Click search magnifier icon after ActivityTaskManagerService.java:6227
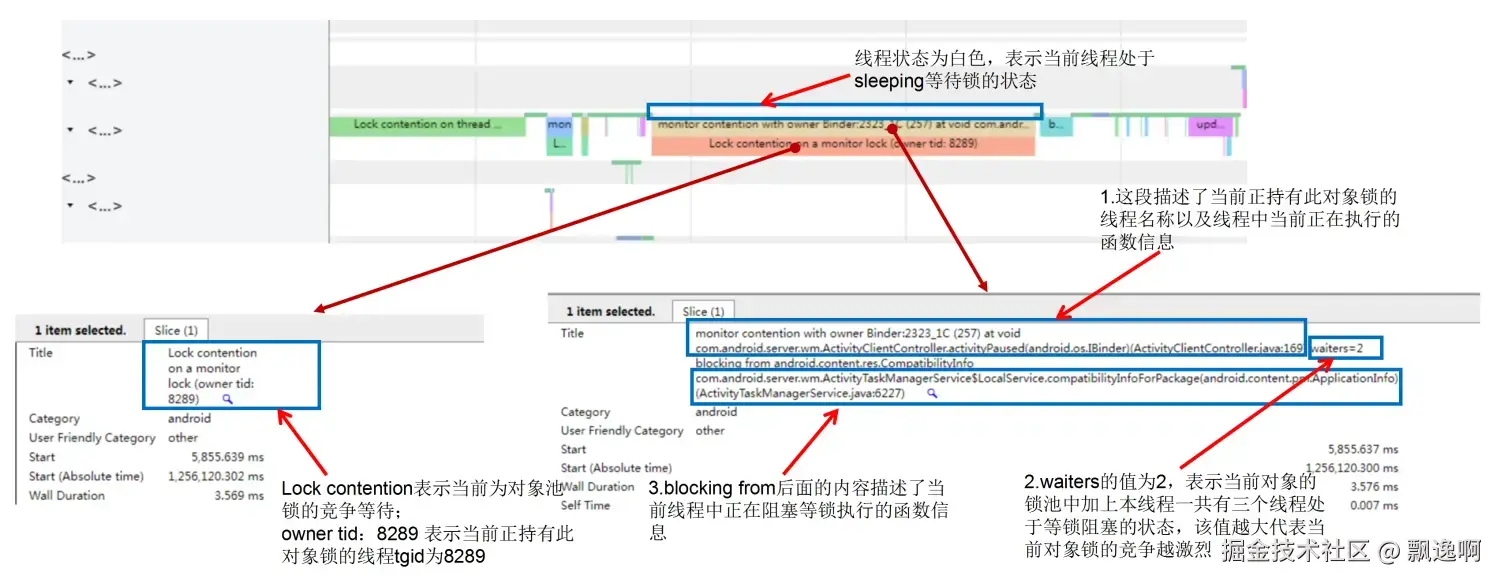Screen dimensions: 1500x583 coord(933,394)
